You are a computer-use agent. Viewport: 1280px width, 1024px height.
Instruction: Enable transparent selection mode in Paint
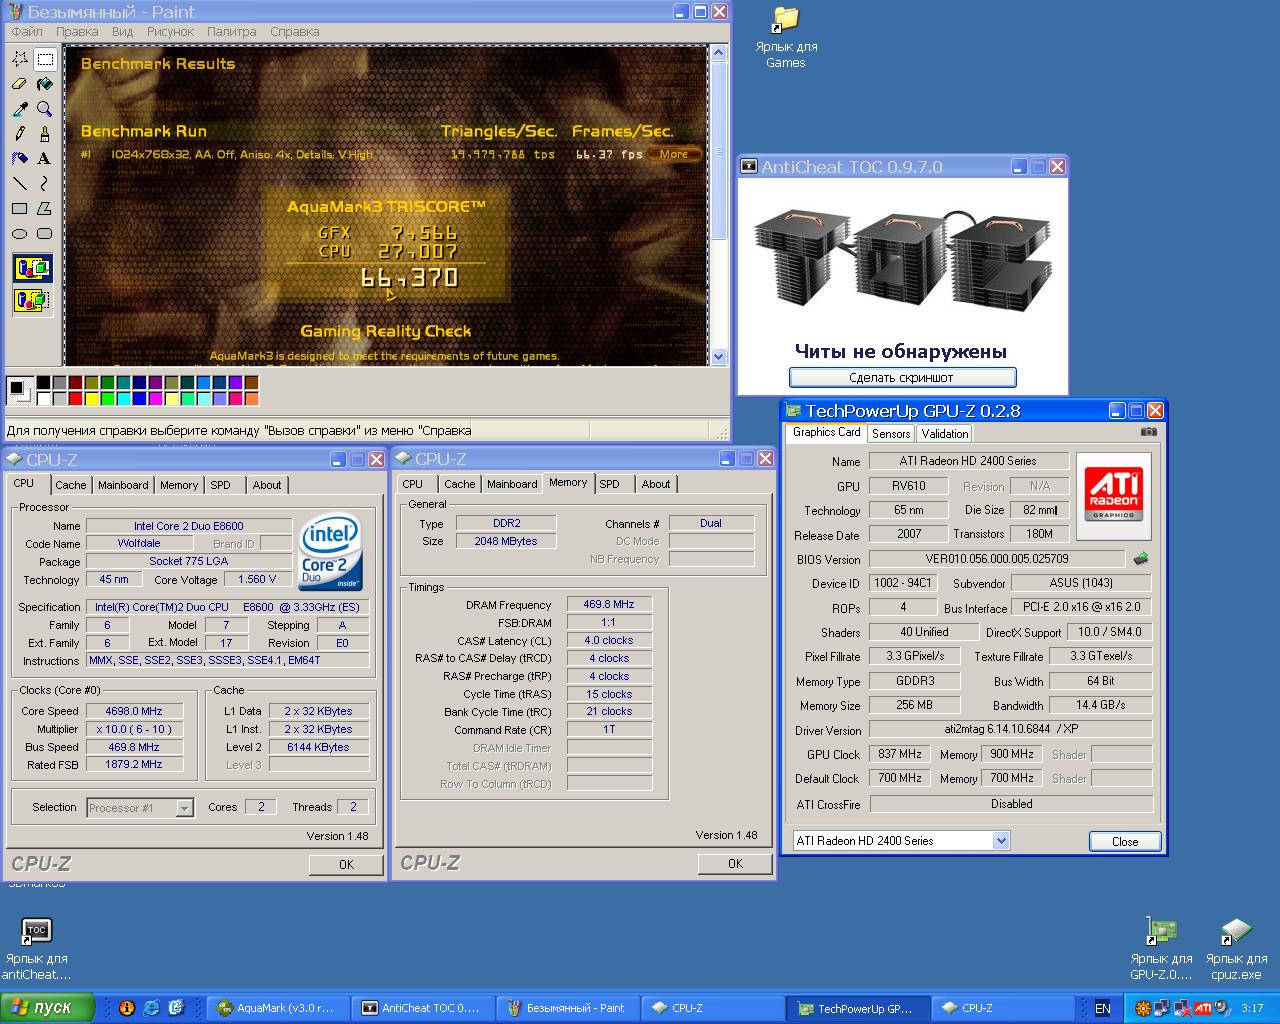[32, 299]
